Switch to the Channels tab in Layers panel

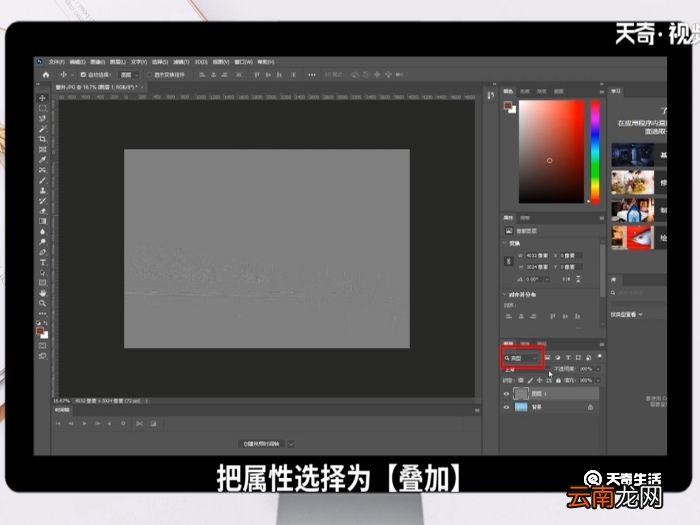pyautogui.click(x=525, y=344)
